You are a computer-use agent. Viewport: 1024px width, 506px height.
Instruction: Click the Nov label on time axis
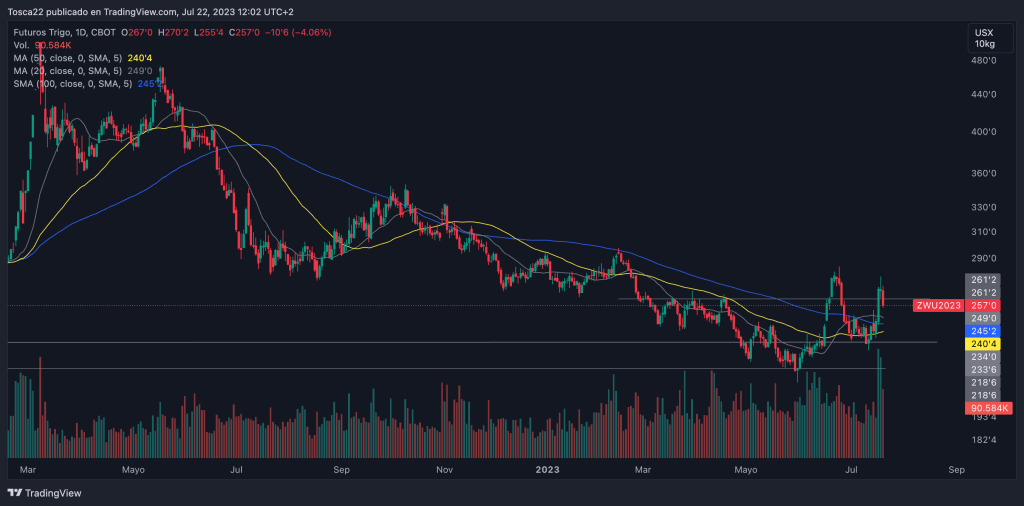pos(446,468)
